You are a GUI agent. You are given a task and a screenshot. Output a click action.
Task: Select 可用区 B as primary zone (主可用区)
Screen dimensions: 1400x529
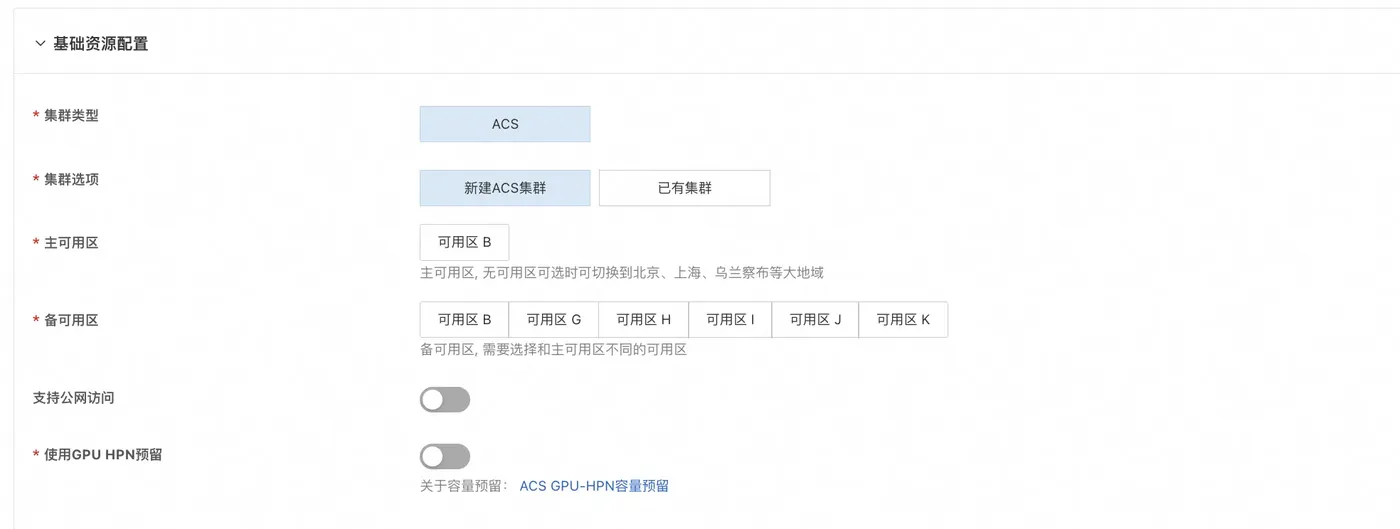pyautogui.click(x=464, y=242)
